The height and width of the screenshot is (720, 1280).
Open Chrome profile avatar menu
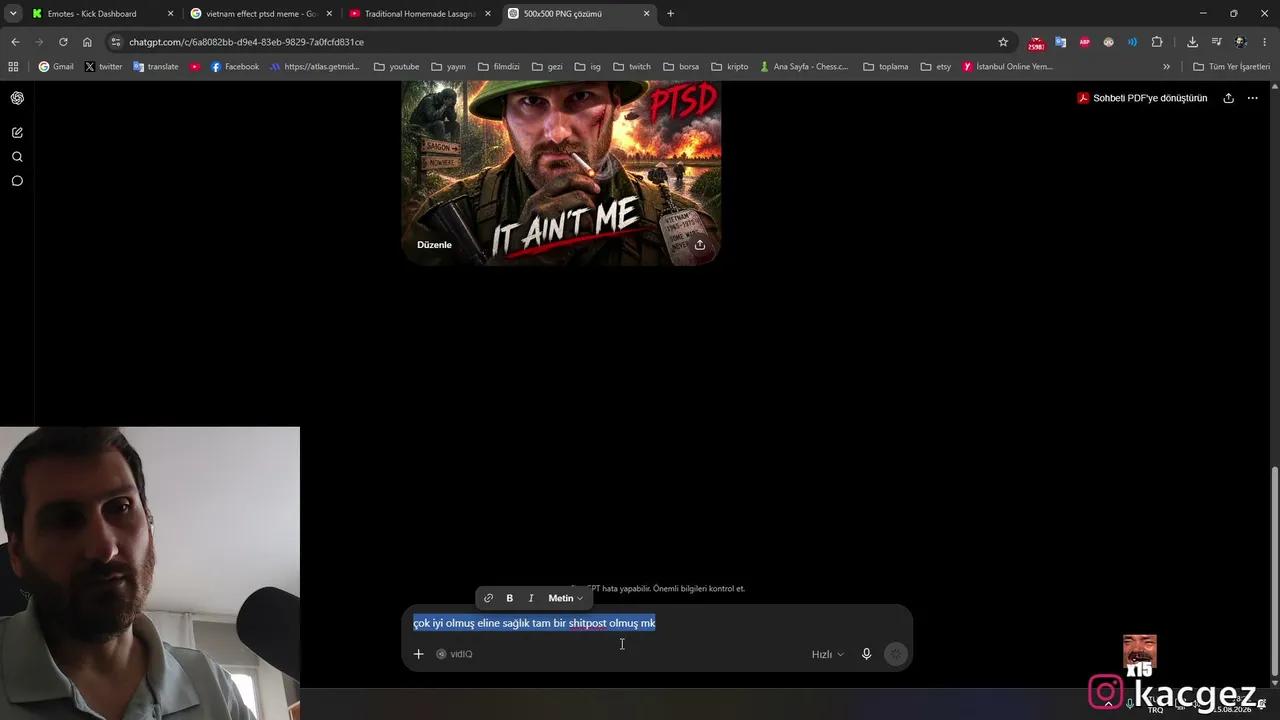pos(1240,42)
